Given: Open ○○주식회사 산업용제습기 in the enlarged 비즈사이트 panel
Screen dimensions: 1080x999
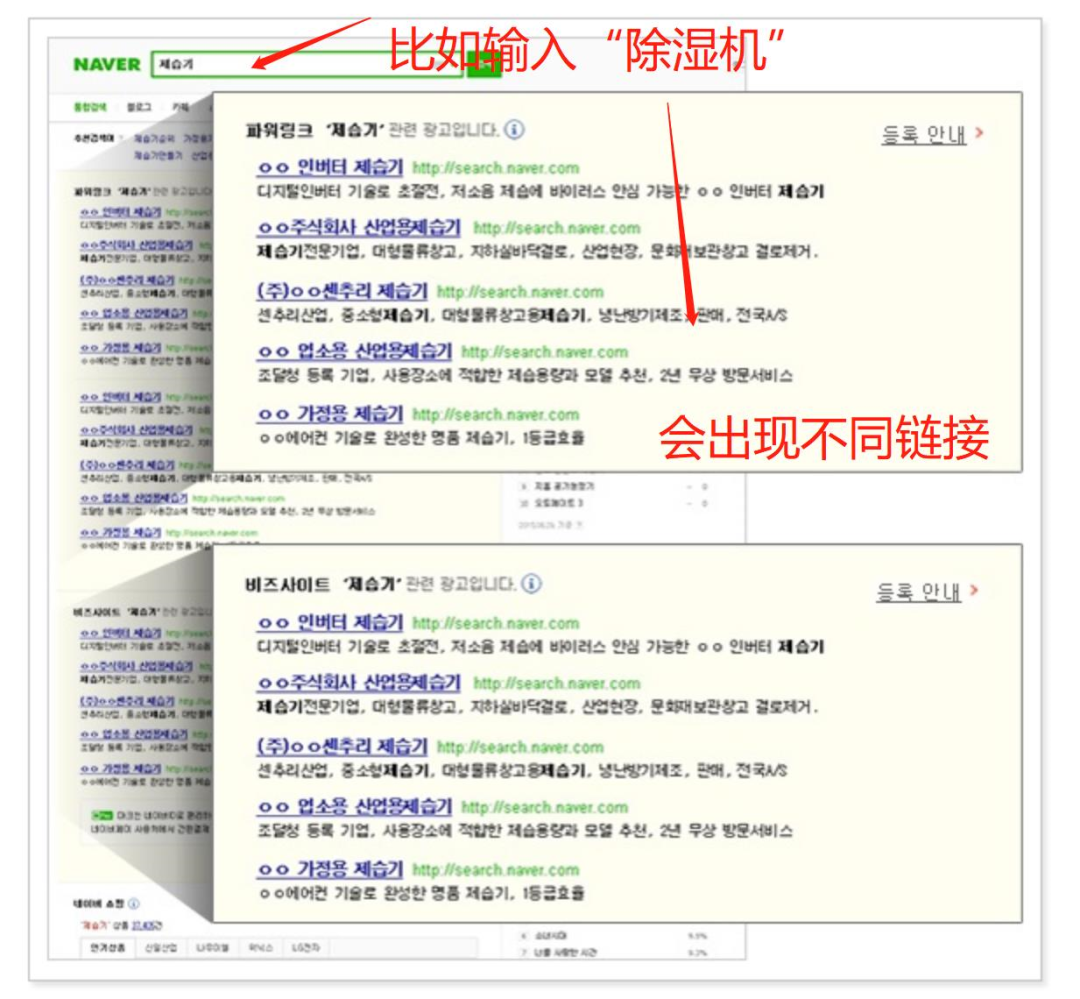Looking at the screenshot, I should pyautogui.click(x=359, y=683).
